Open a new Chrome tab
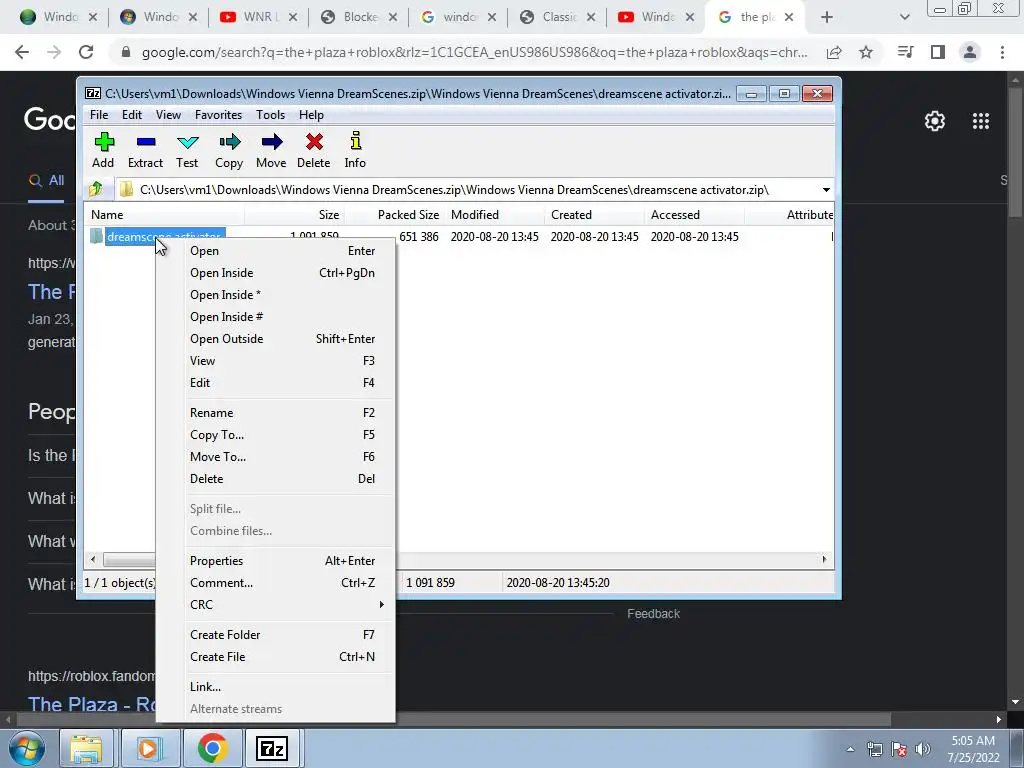The image size is (1024, 768). [x=827, y=17]
